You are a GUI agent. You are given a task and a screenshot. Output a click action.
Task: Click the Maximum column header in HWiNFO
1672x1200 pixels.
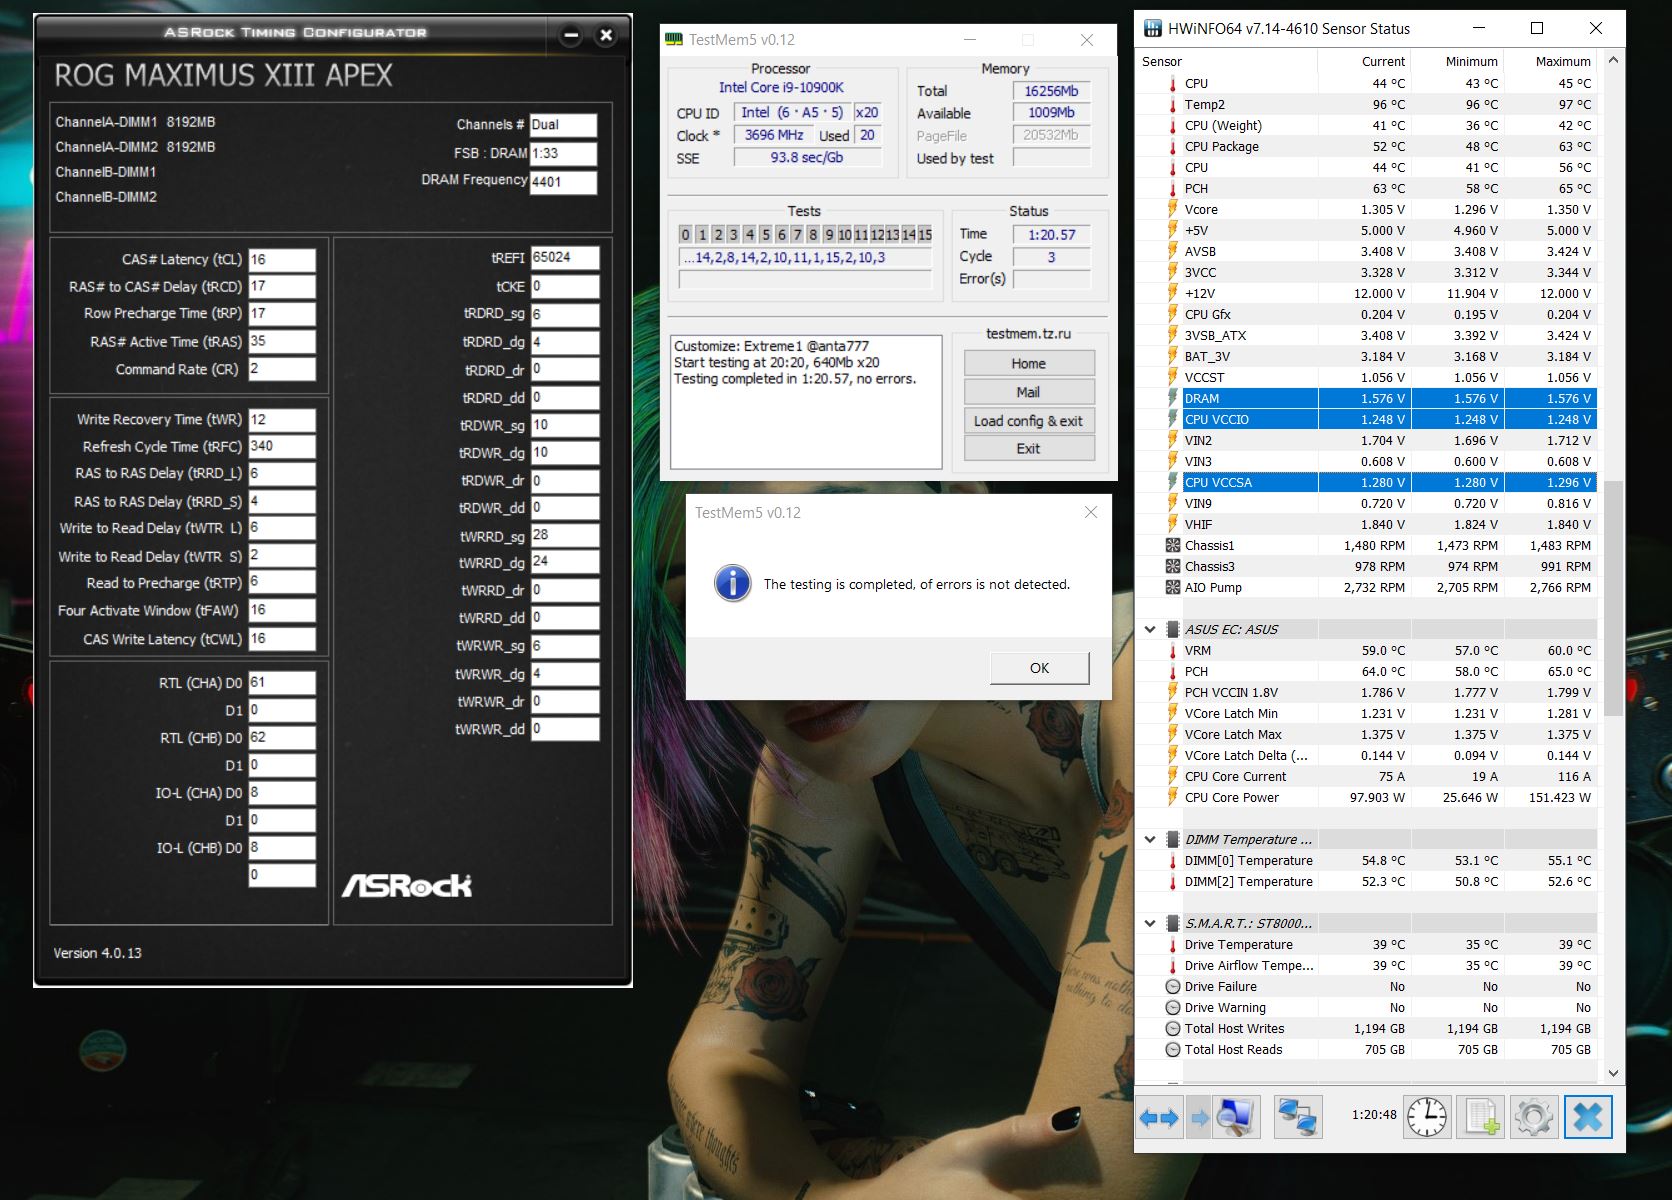[1563, 62]
